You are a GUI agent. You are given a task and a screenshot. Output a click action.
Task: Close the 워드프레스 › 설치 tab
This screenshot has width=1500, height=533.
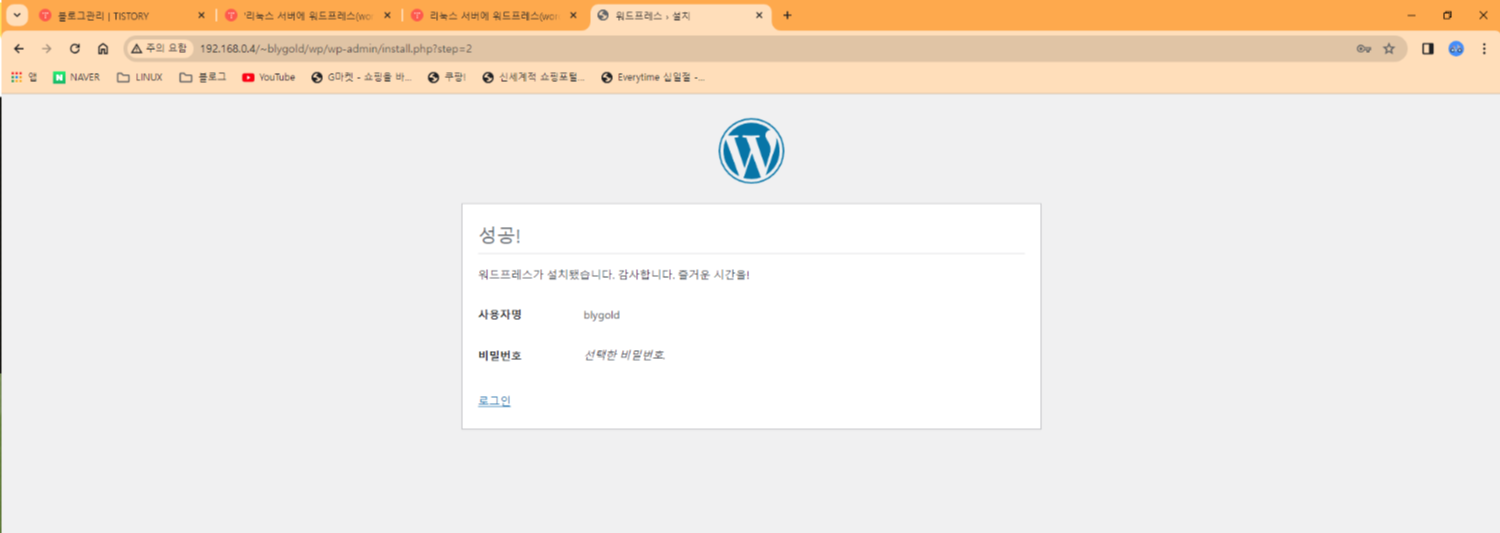(760, 16)
